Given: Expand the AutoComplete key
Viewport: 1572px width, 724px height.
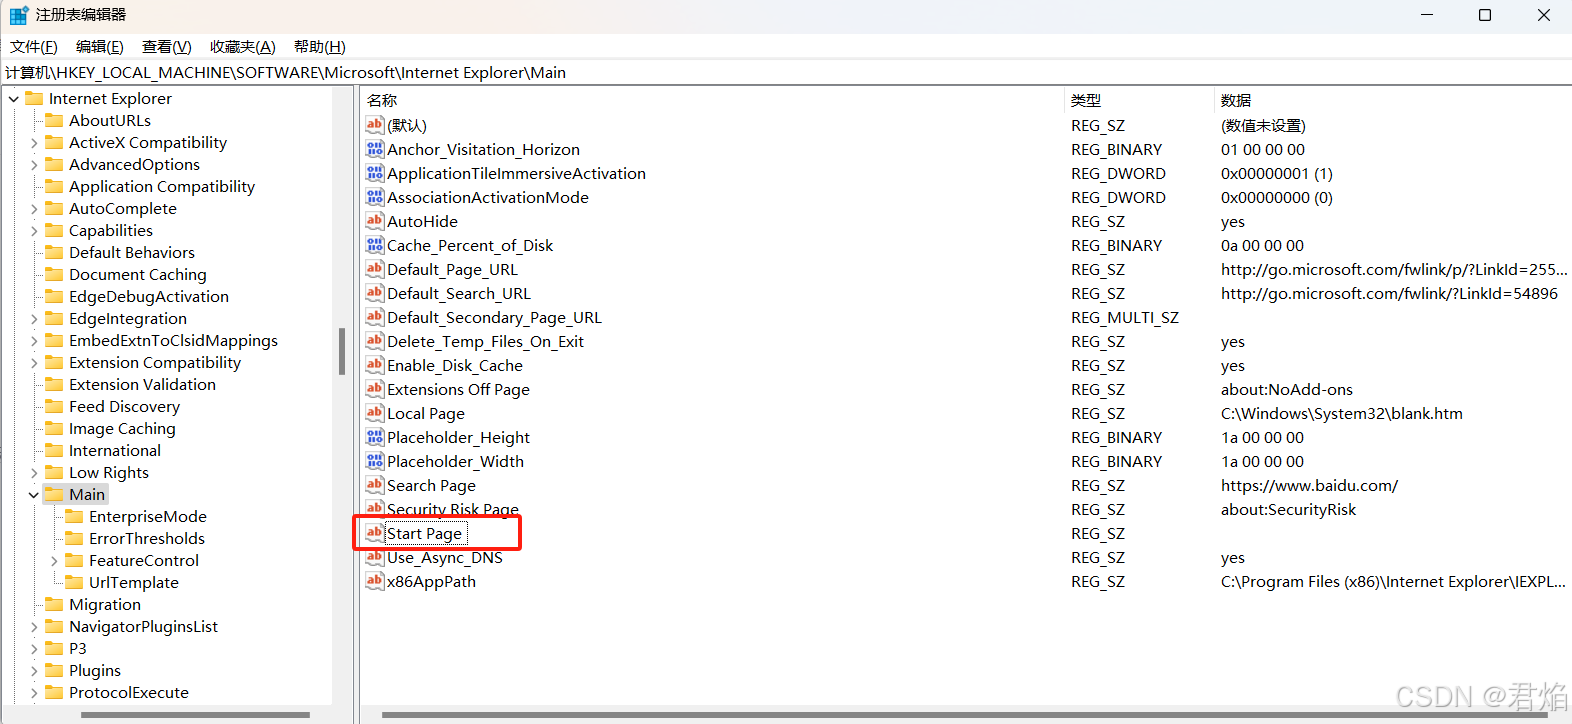Looking at the screenshot, I should click(x=34, y=209).
